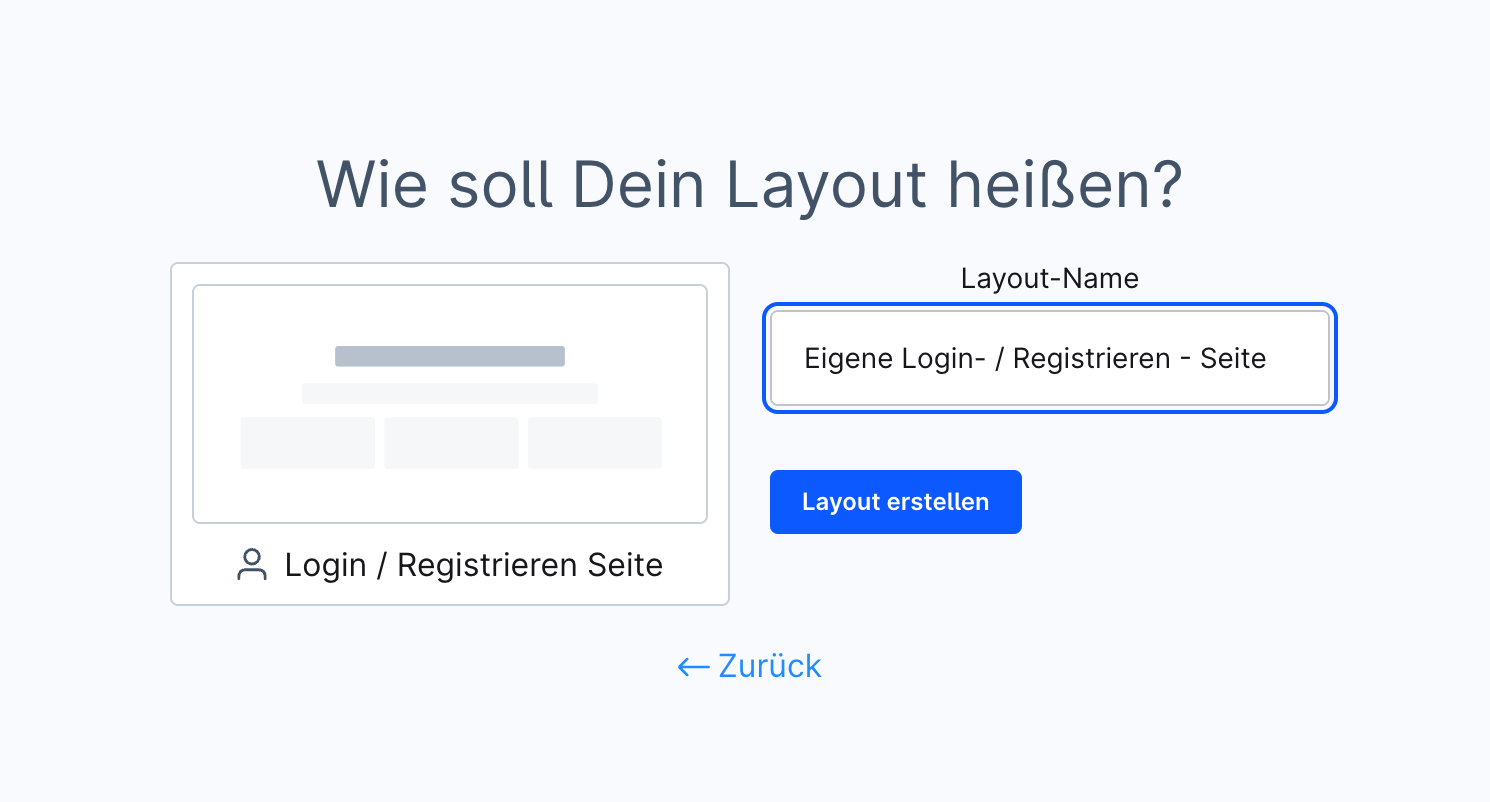Click the user icon beside Login / Registrieren
Viewport: 1490px width, 802px height.
[252, 565]
